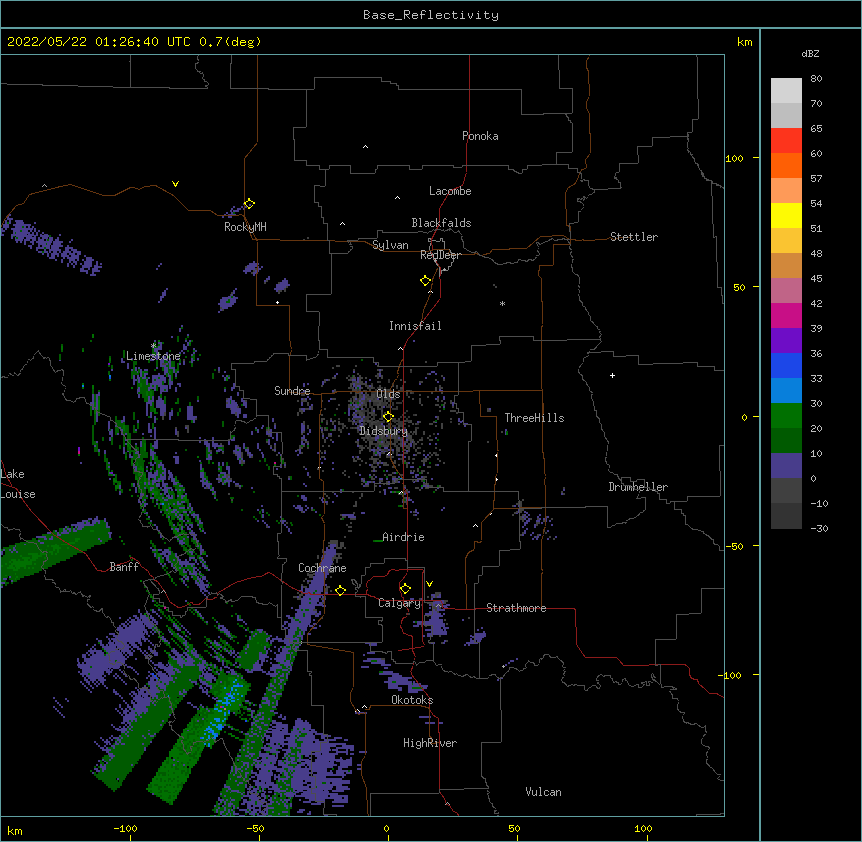Click the yellow V marker northwest of RockyMH
Image resolution: width=862 pixels, height=842 pixels.
click(x=175, y=184)
